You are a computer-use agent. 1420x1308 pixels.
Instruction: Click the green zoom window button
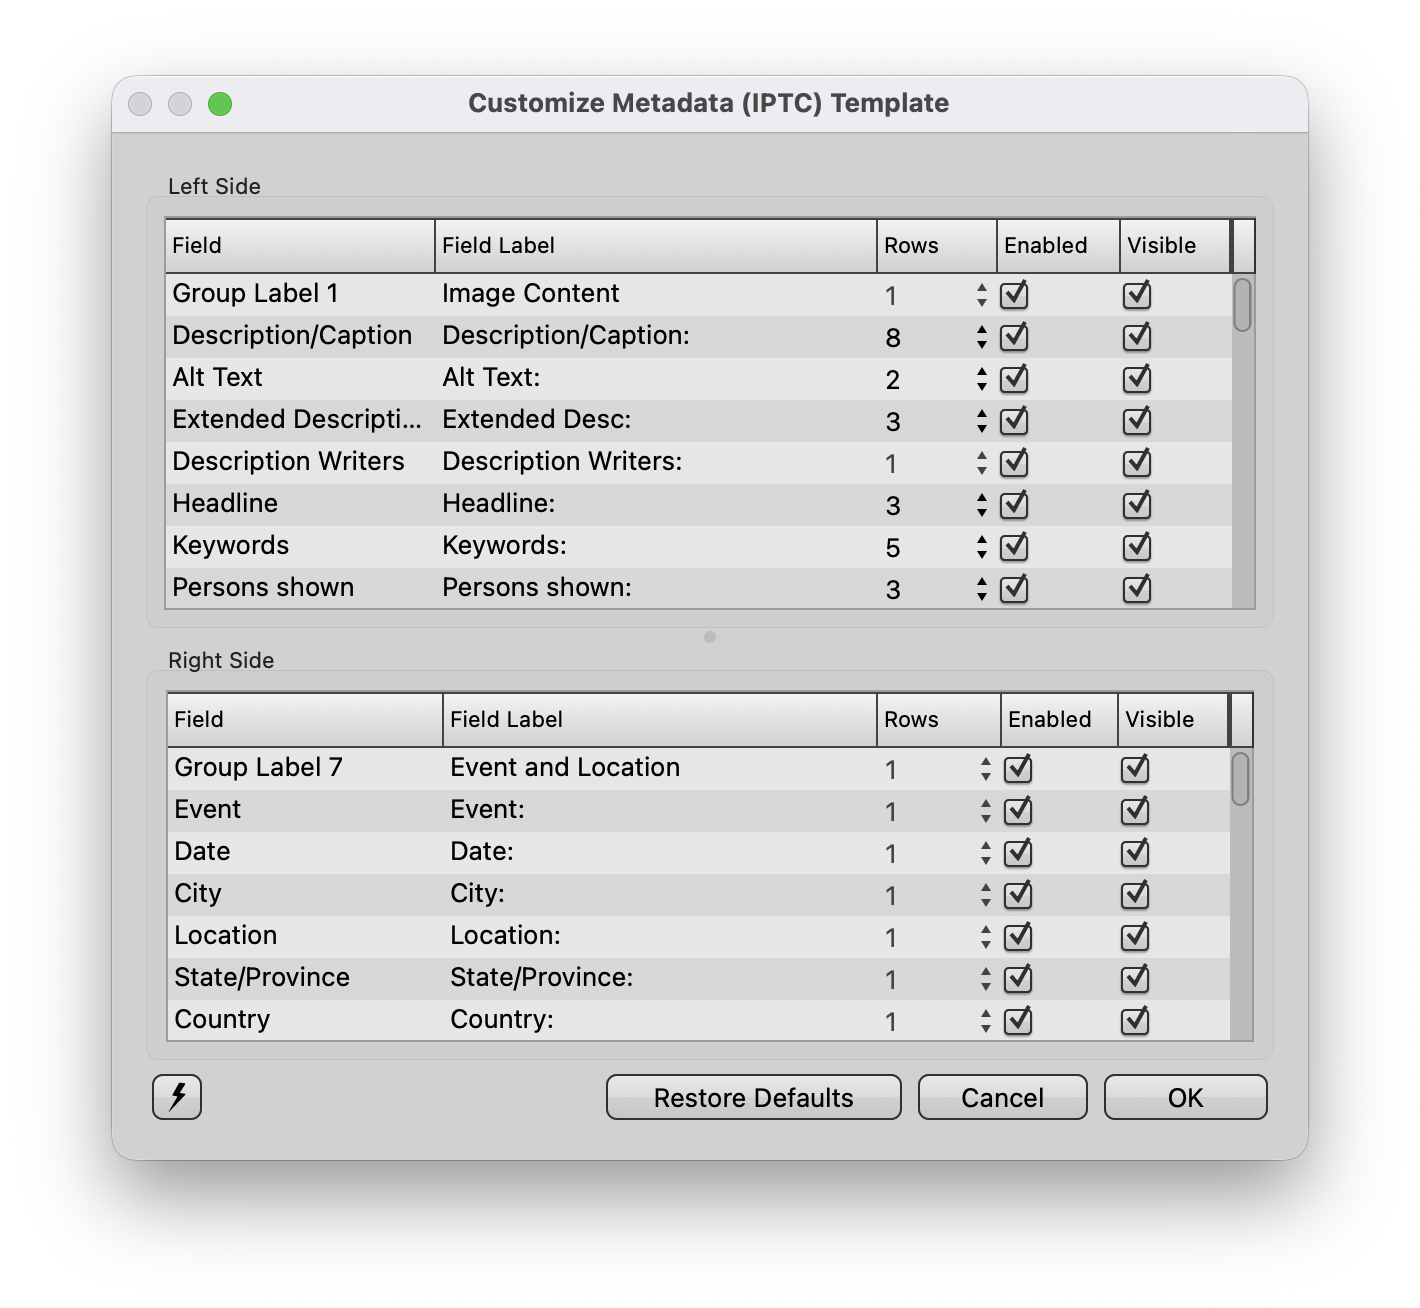click(220, 104)
